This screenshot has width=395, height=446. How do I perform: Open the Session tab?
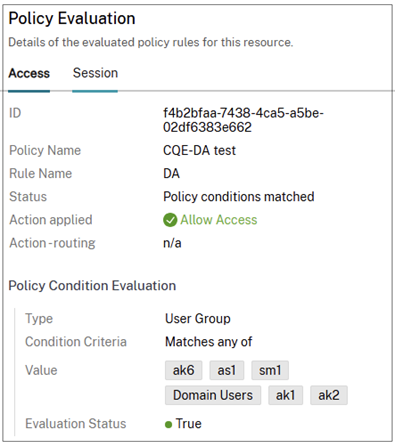pyautogui.click(x=95, y=73)
